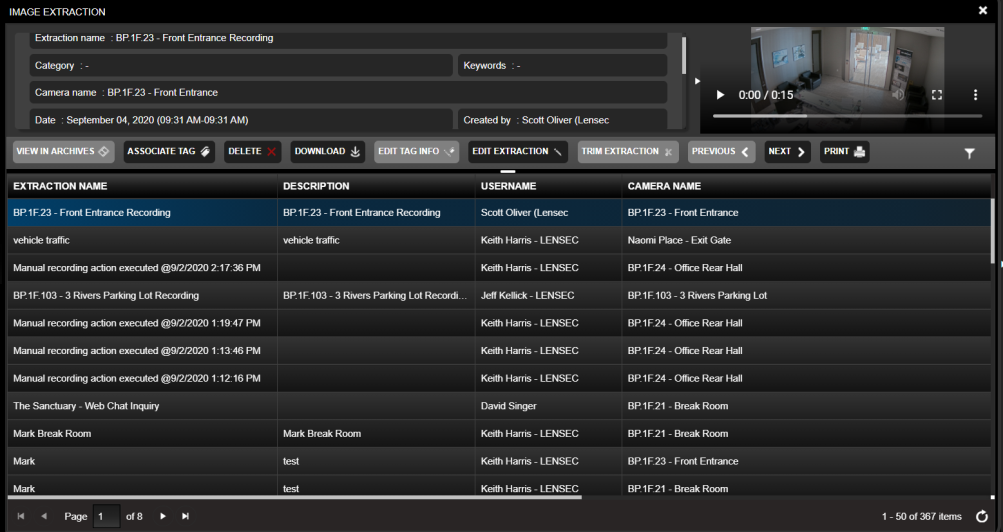This screenshot has height=532, width=1003.
Task: Select BP.1F.23 - Front Entrance Recording row
Action: pos(499,212)
